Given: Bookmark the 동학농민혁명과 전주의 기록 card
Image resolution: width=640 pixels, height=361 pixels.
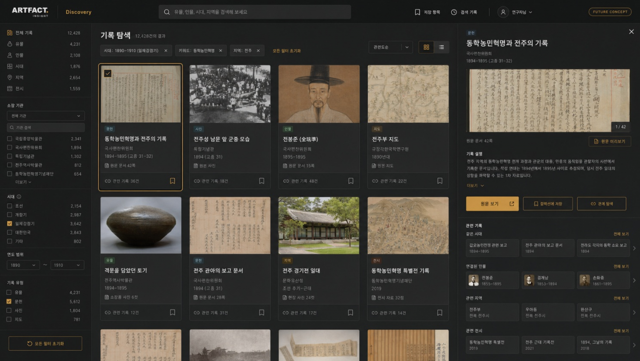Looking at the screenshot, I should [172, 181].
